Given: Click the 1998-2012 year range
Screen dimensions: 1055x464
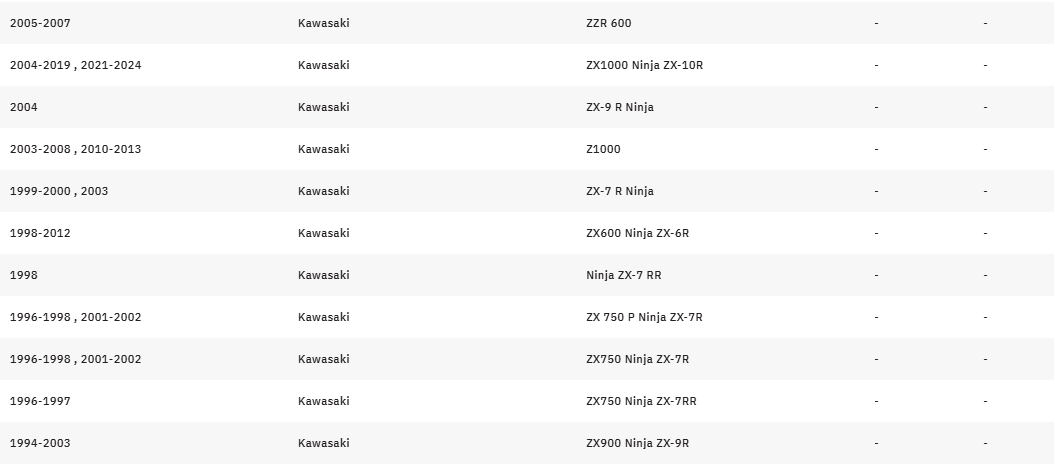Looking at the screenshot, I should (x=40, y=233).
